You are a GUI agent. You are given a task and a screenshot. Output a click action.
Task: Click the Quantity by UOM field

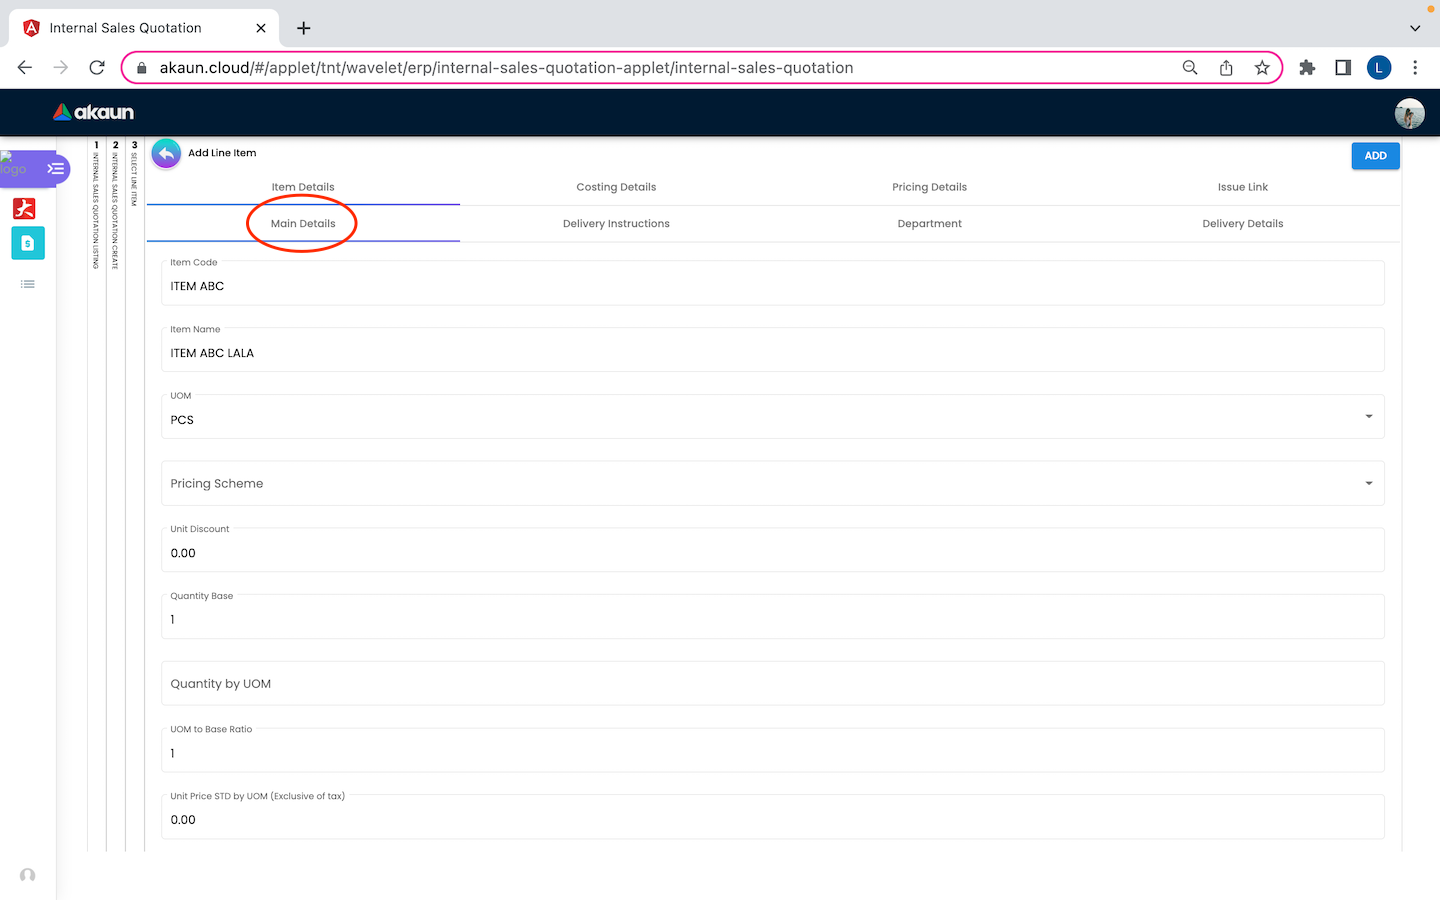(773, 684)
